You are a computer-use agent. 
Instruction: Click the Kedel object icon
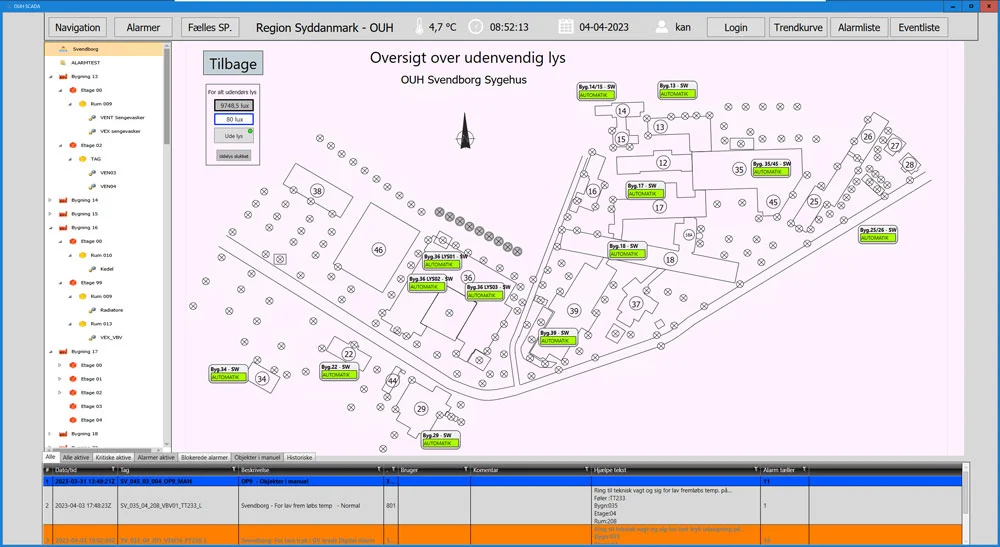click(x=92, y=269)
